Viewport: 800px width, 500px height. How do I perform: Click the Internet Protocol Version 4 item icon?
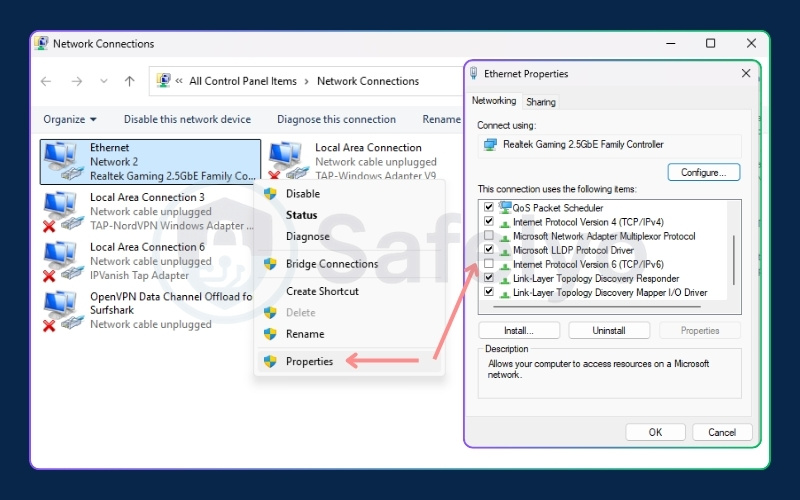point(505,222)
